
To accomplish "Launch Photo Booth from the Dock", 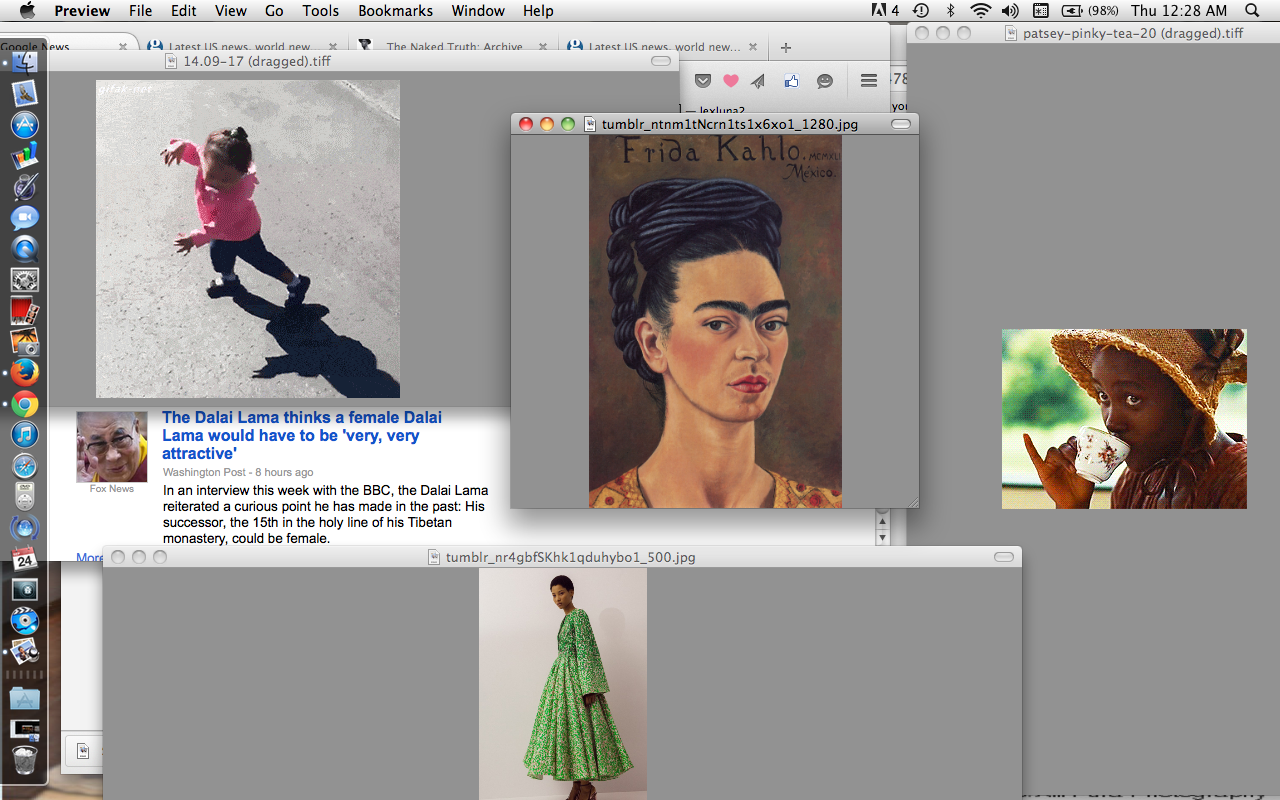I will 25,311.
